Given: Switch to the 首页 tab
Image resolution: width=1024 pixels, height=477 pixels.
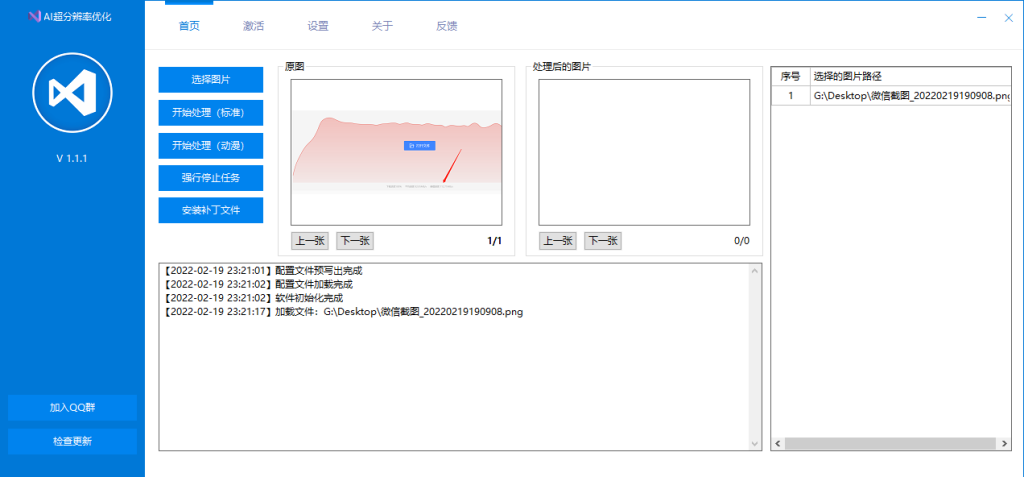Looking at the screenshot, I should point(189,26).
